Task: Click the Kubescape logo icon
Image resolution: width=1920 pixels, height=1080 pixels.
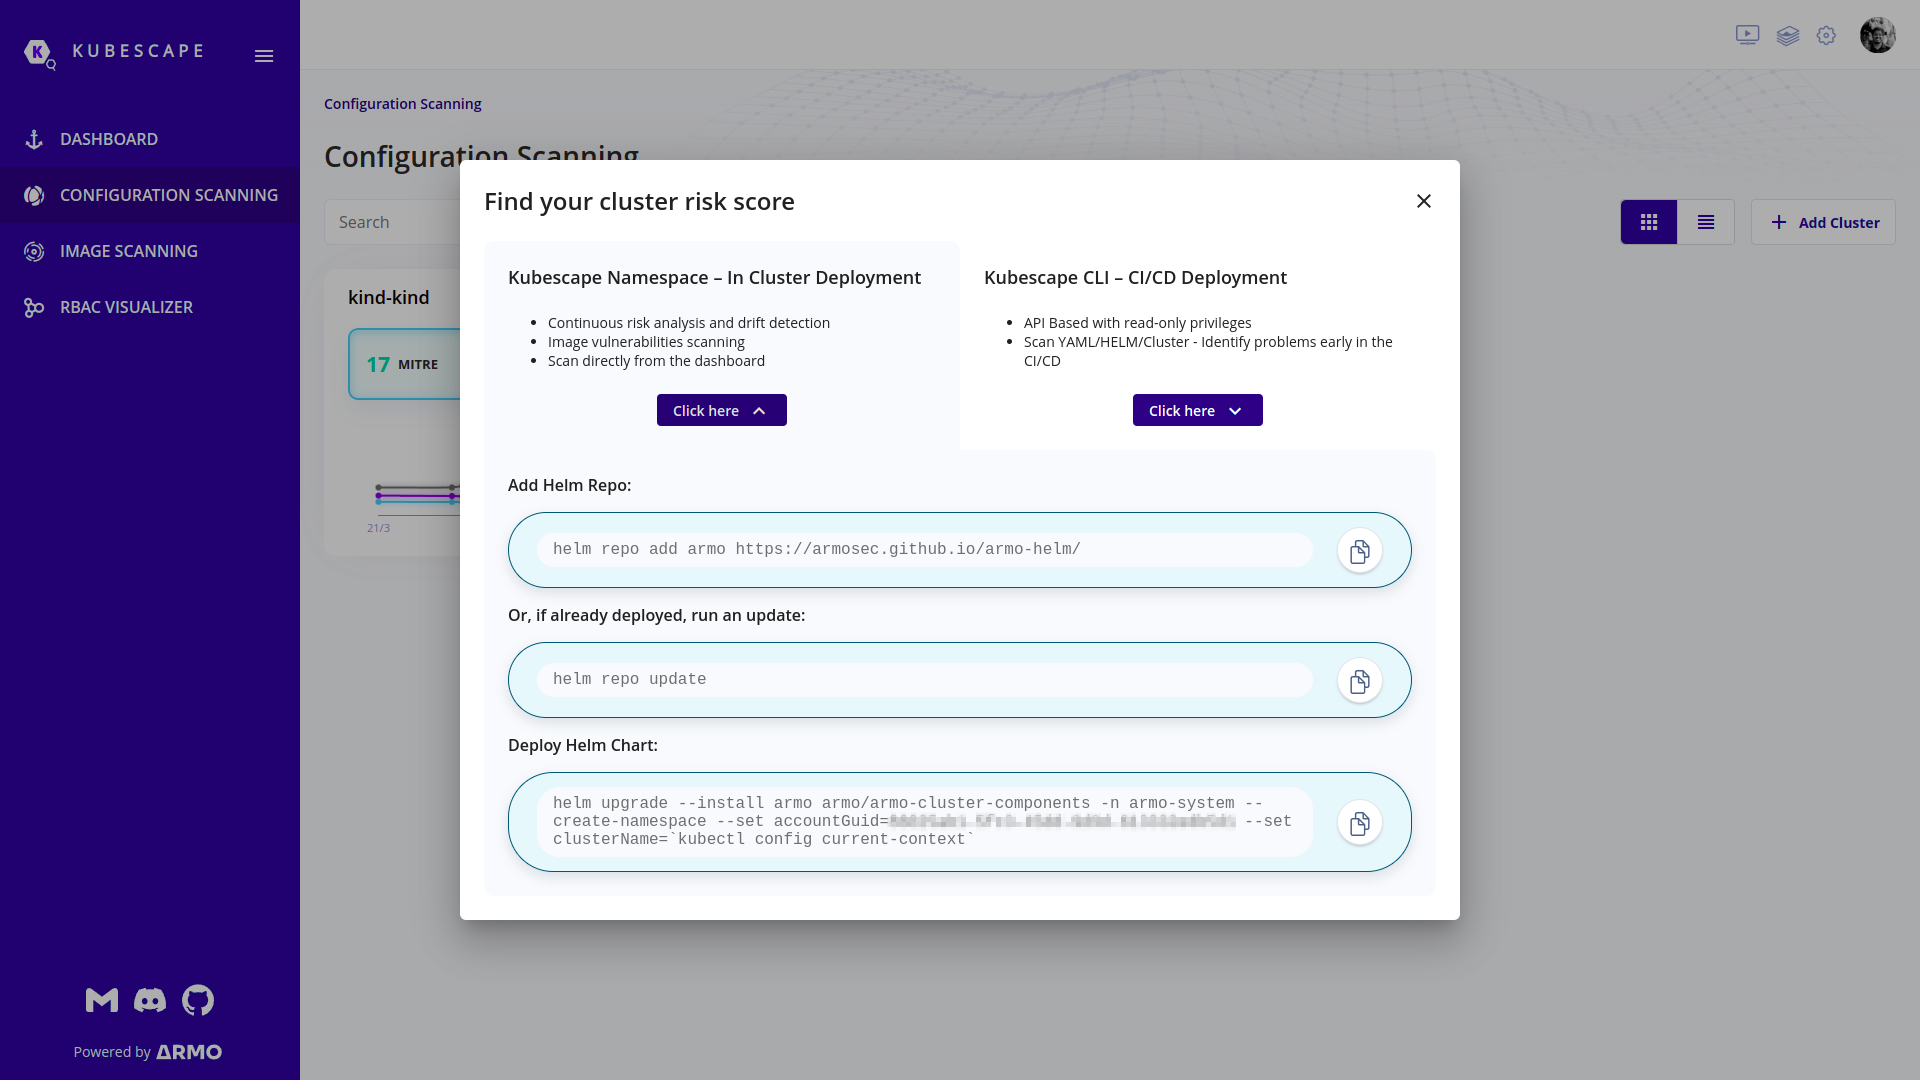Action: 39,53
